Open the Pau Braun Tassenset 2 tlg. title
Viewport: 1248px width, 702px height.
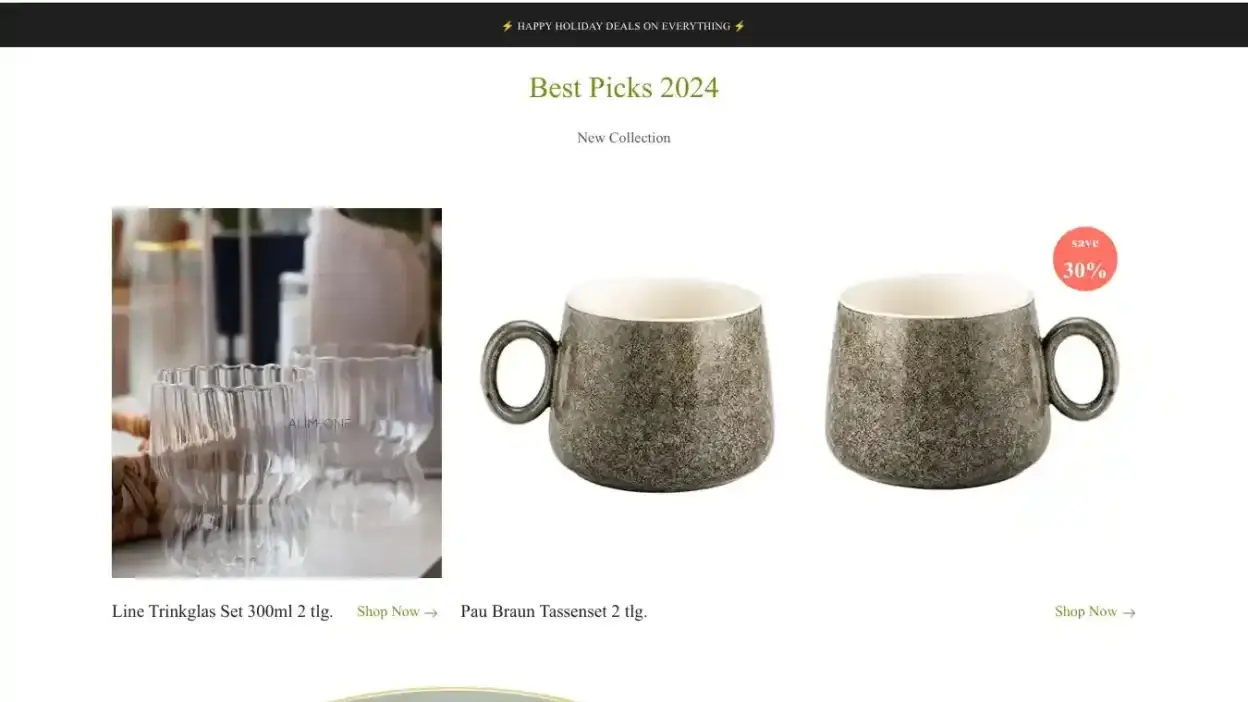point(554,611)
